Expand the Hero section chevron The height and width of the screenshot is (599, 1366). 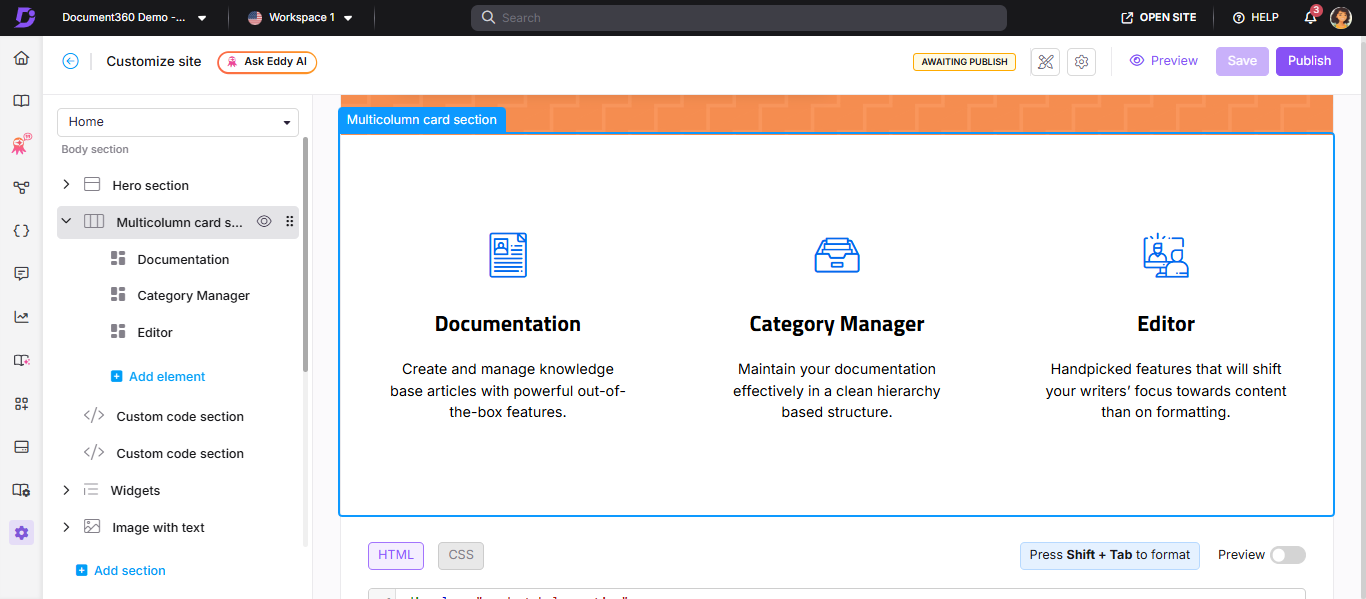[x=66, y=185]
